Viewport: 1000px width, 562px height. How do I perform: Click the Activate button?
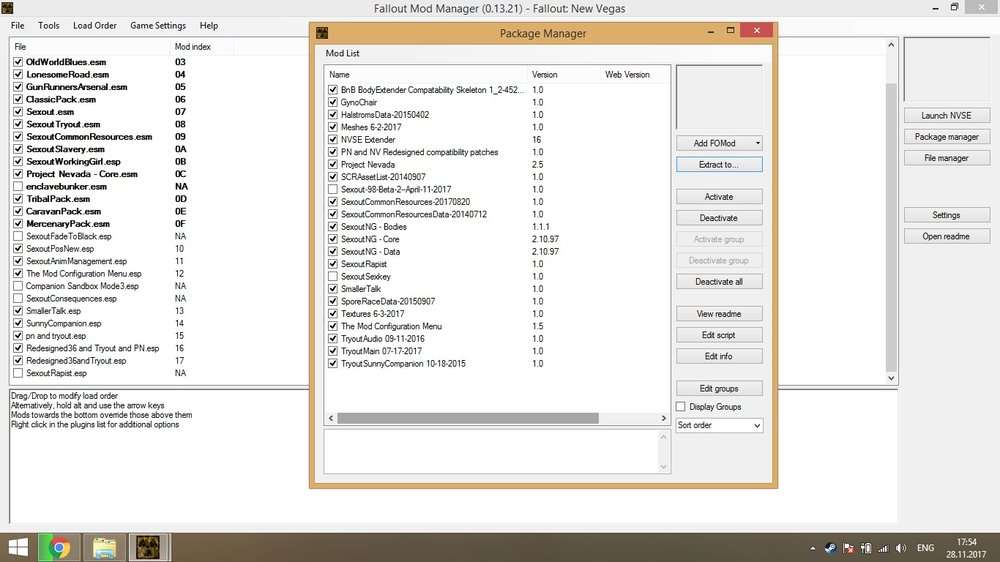coord(719,196)
